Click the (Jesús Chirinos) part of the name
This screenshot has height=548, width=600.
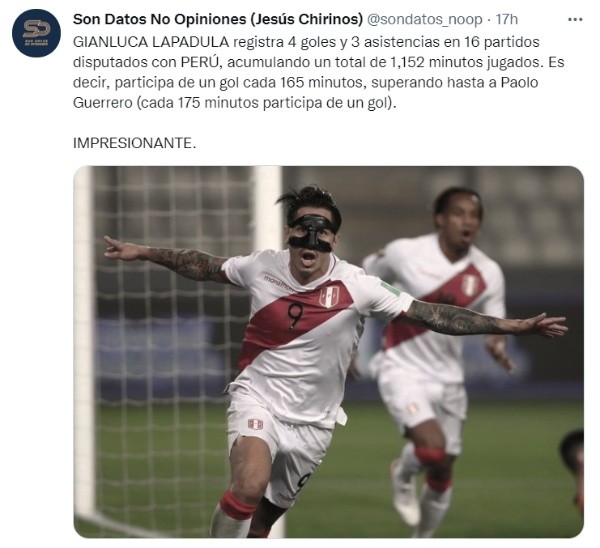307,19
